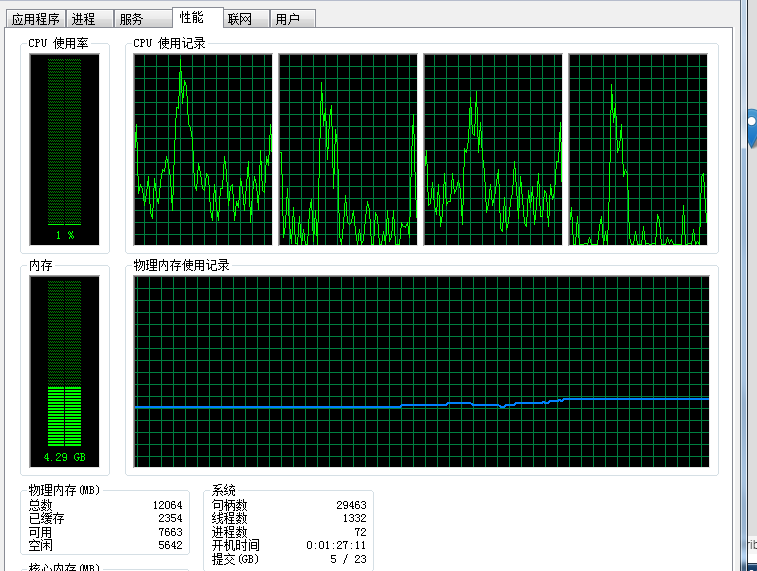The height and width of the screenshot is (571, 757).
Task: Click the 内存 heading
Action: pos(41,265)
